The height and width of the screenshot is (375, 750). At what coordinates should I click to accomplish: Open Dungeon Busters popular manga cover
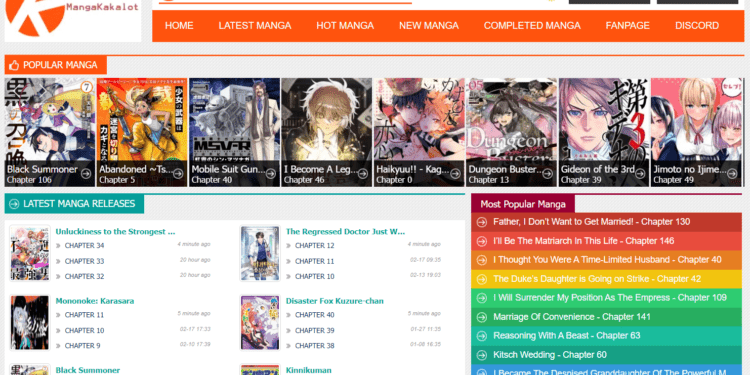pos(511,132)
